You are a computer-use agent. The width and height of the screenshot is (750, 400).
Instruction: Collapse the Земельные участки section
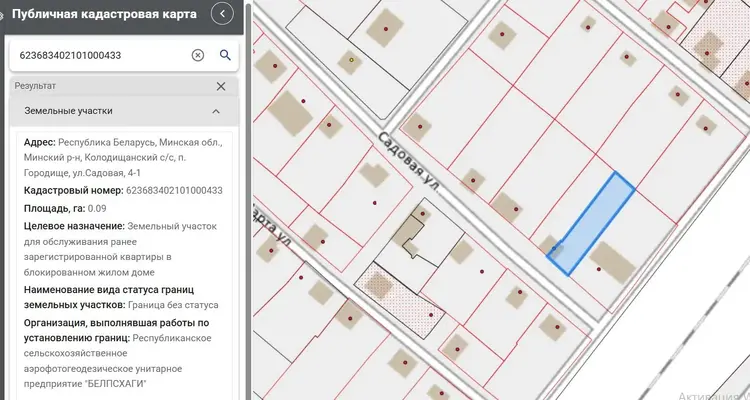pyautogui.click(x=216, y=111)
